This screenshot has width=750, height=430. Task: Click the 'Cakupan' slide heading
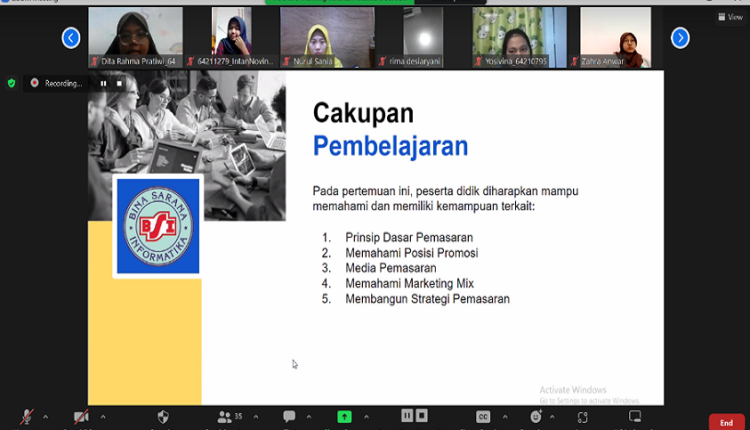364,113
